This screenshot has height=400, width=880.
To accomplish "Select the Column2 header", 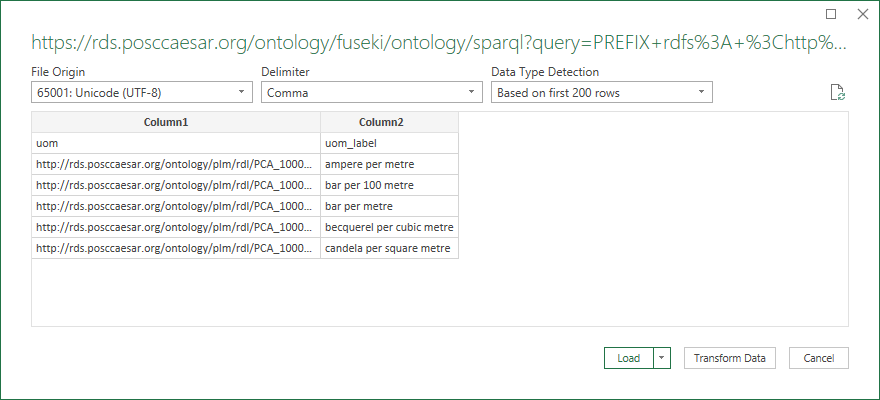I will (x=389, y=122).
